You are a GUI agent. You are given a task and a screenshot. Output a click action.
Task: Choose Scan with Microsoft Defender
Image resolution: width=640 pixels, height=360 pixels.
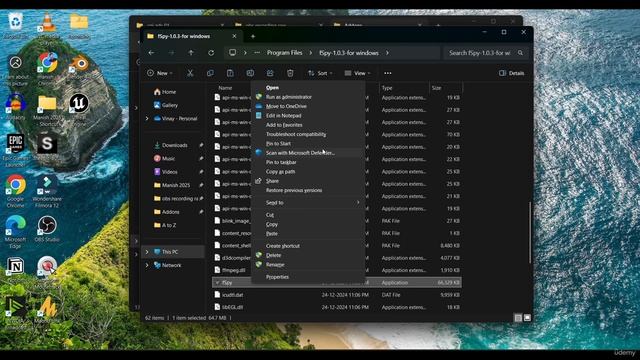click(308, 153)
